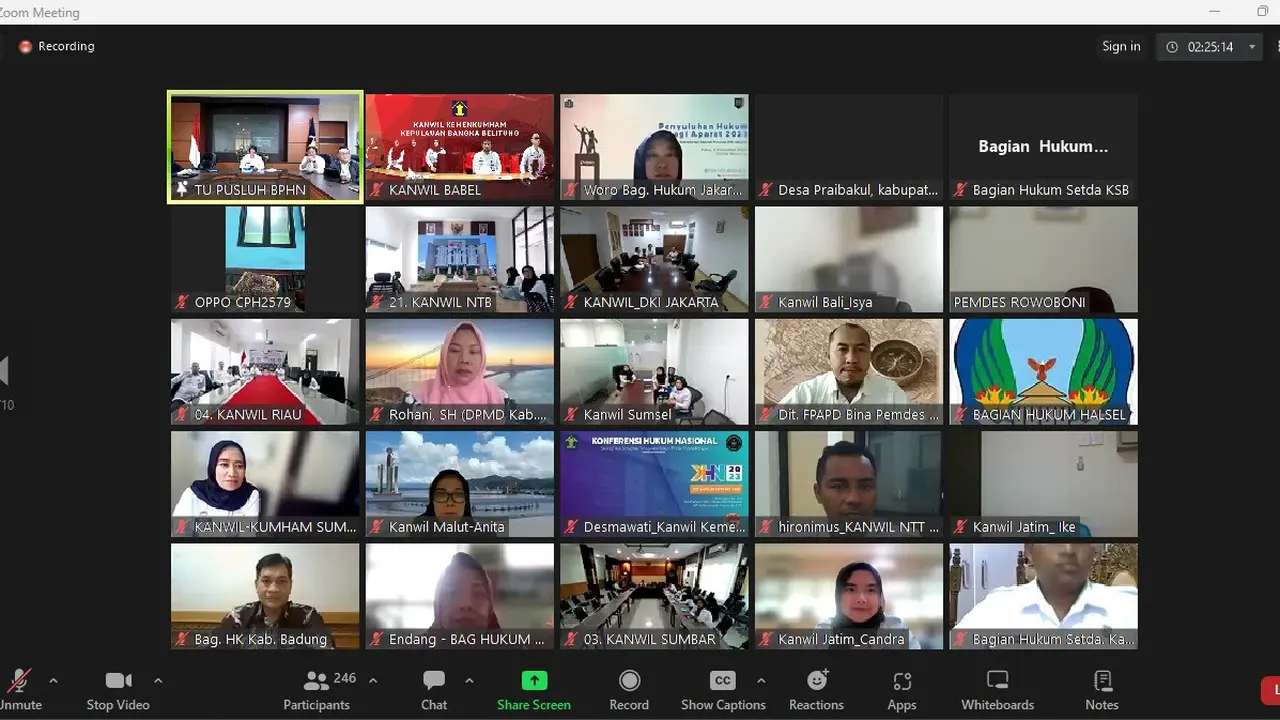Screen dimensions: 1280x720
Task: Select Kanwil Sumsel video tile
Action: pyautogui.click(x=654, y=372)
